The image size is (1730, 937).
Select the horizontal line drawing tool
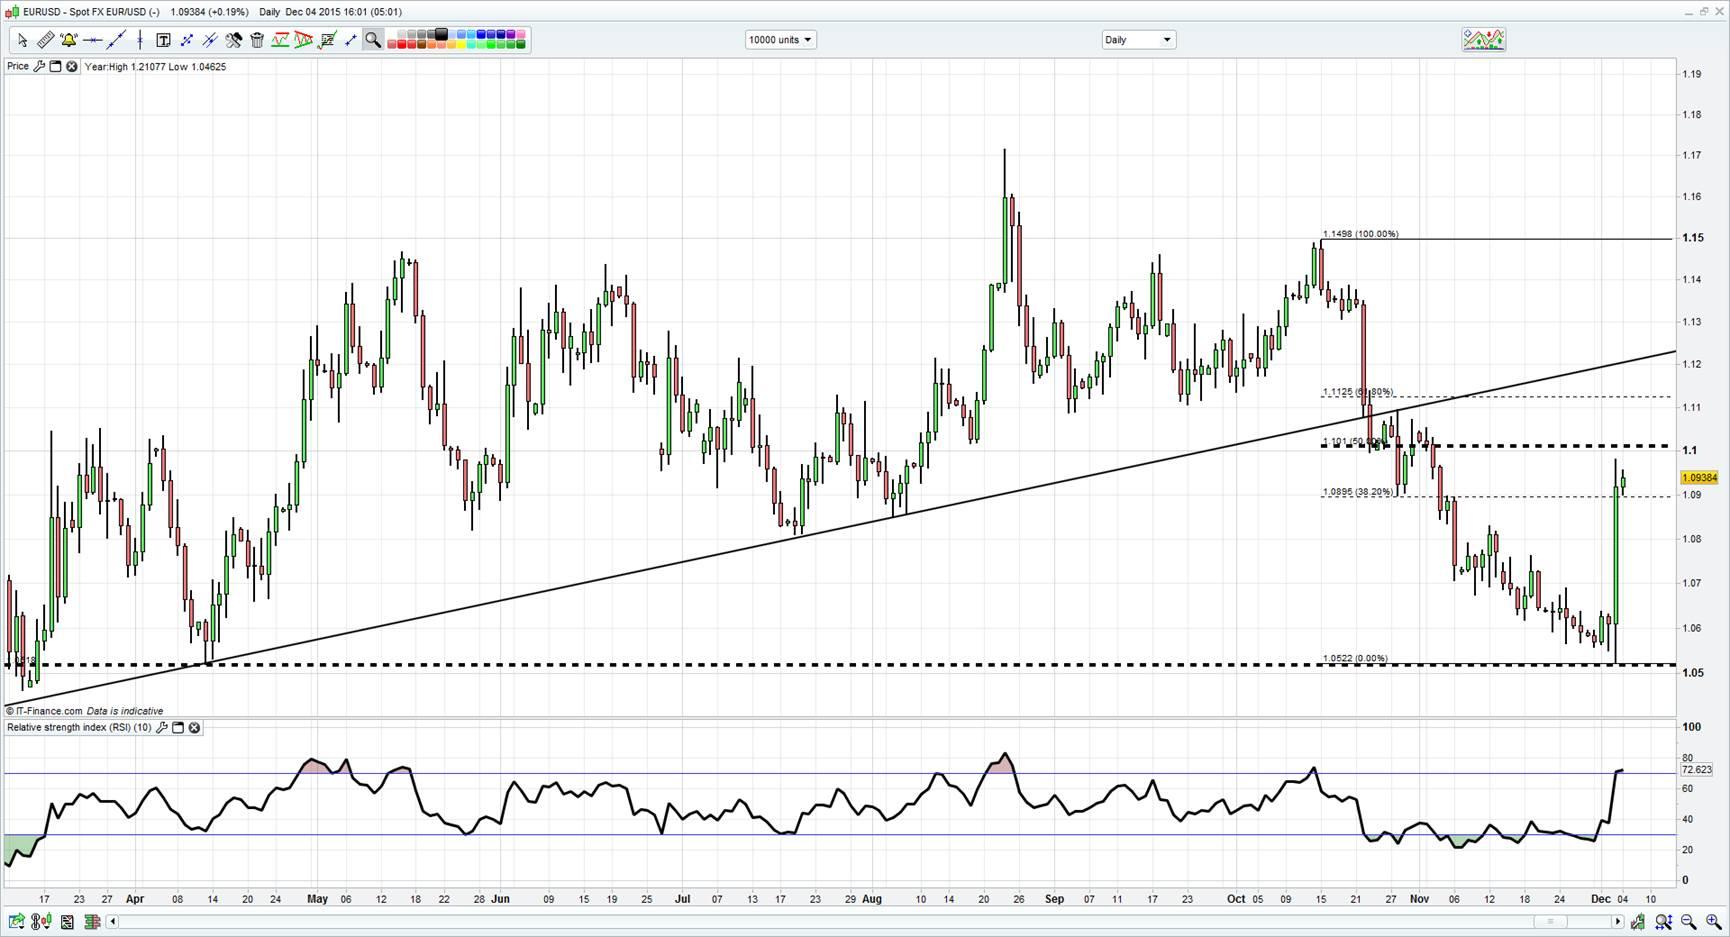coord(92,40)
